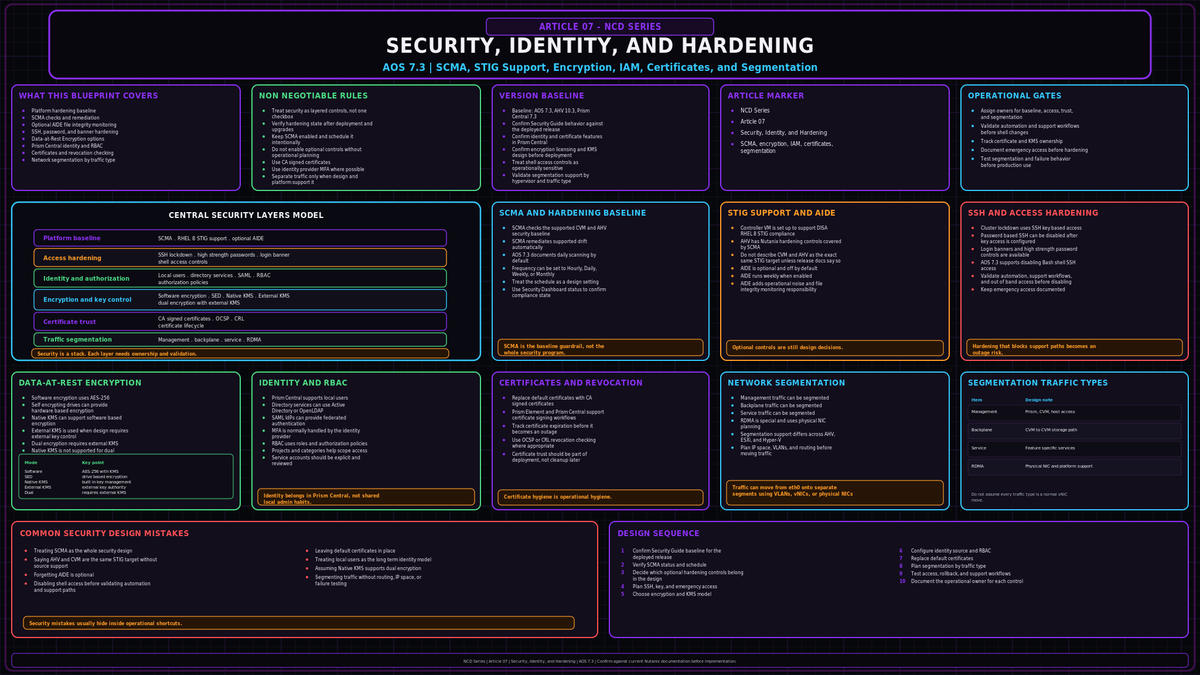This screenshot has width=1200, height=675.
Task: Select the 'Traffic segmentation' layer row
Action: (240, 340)
